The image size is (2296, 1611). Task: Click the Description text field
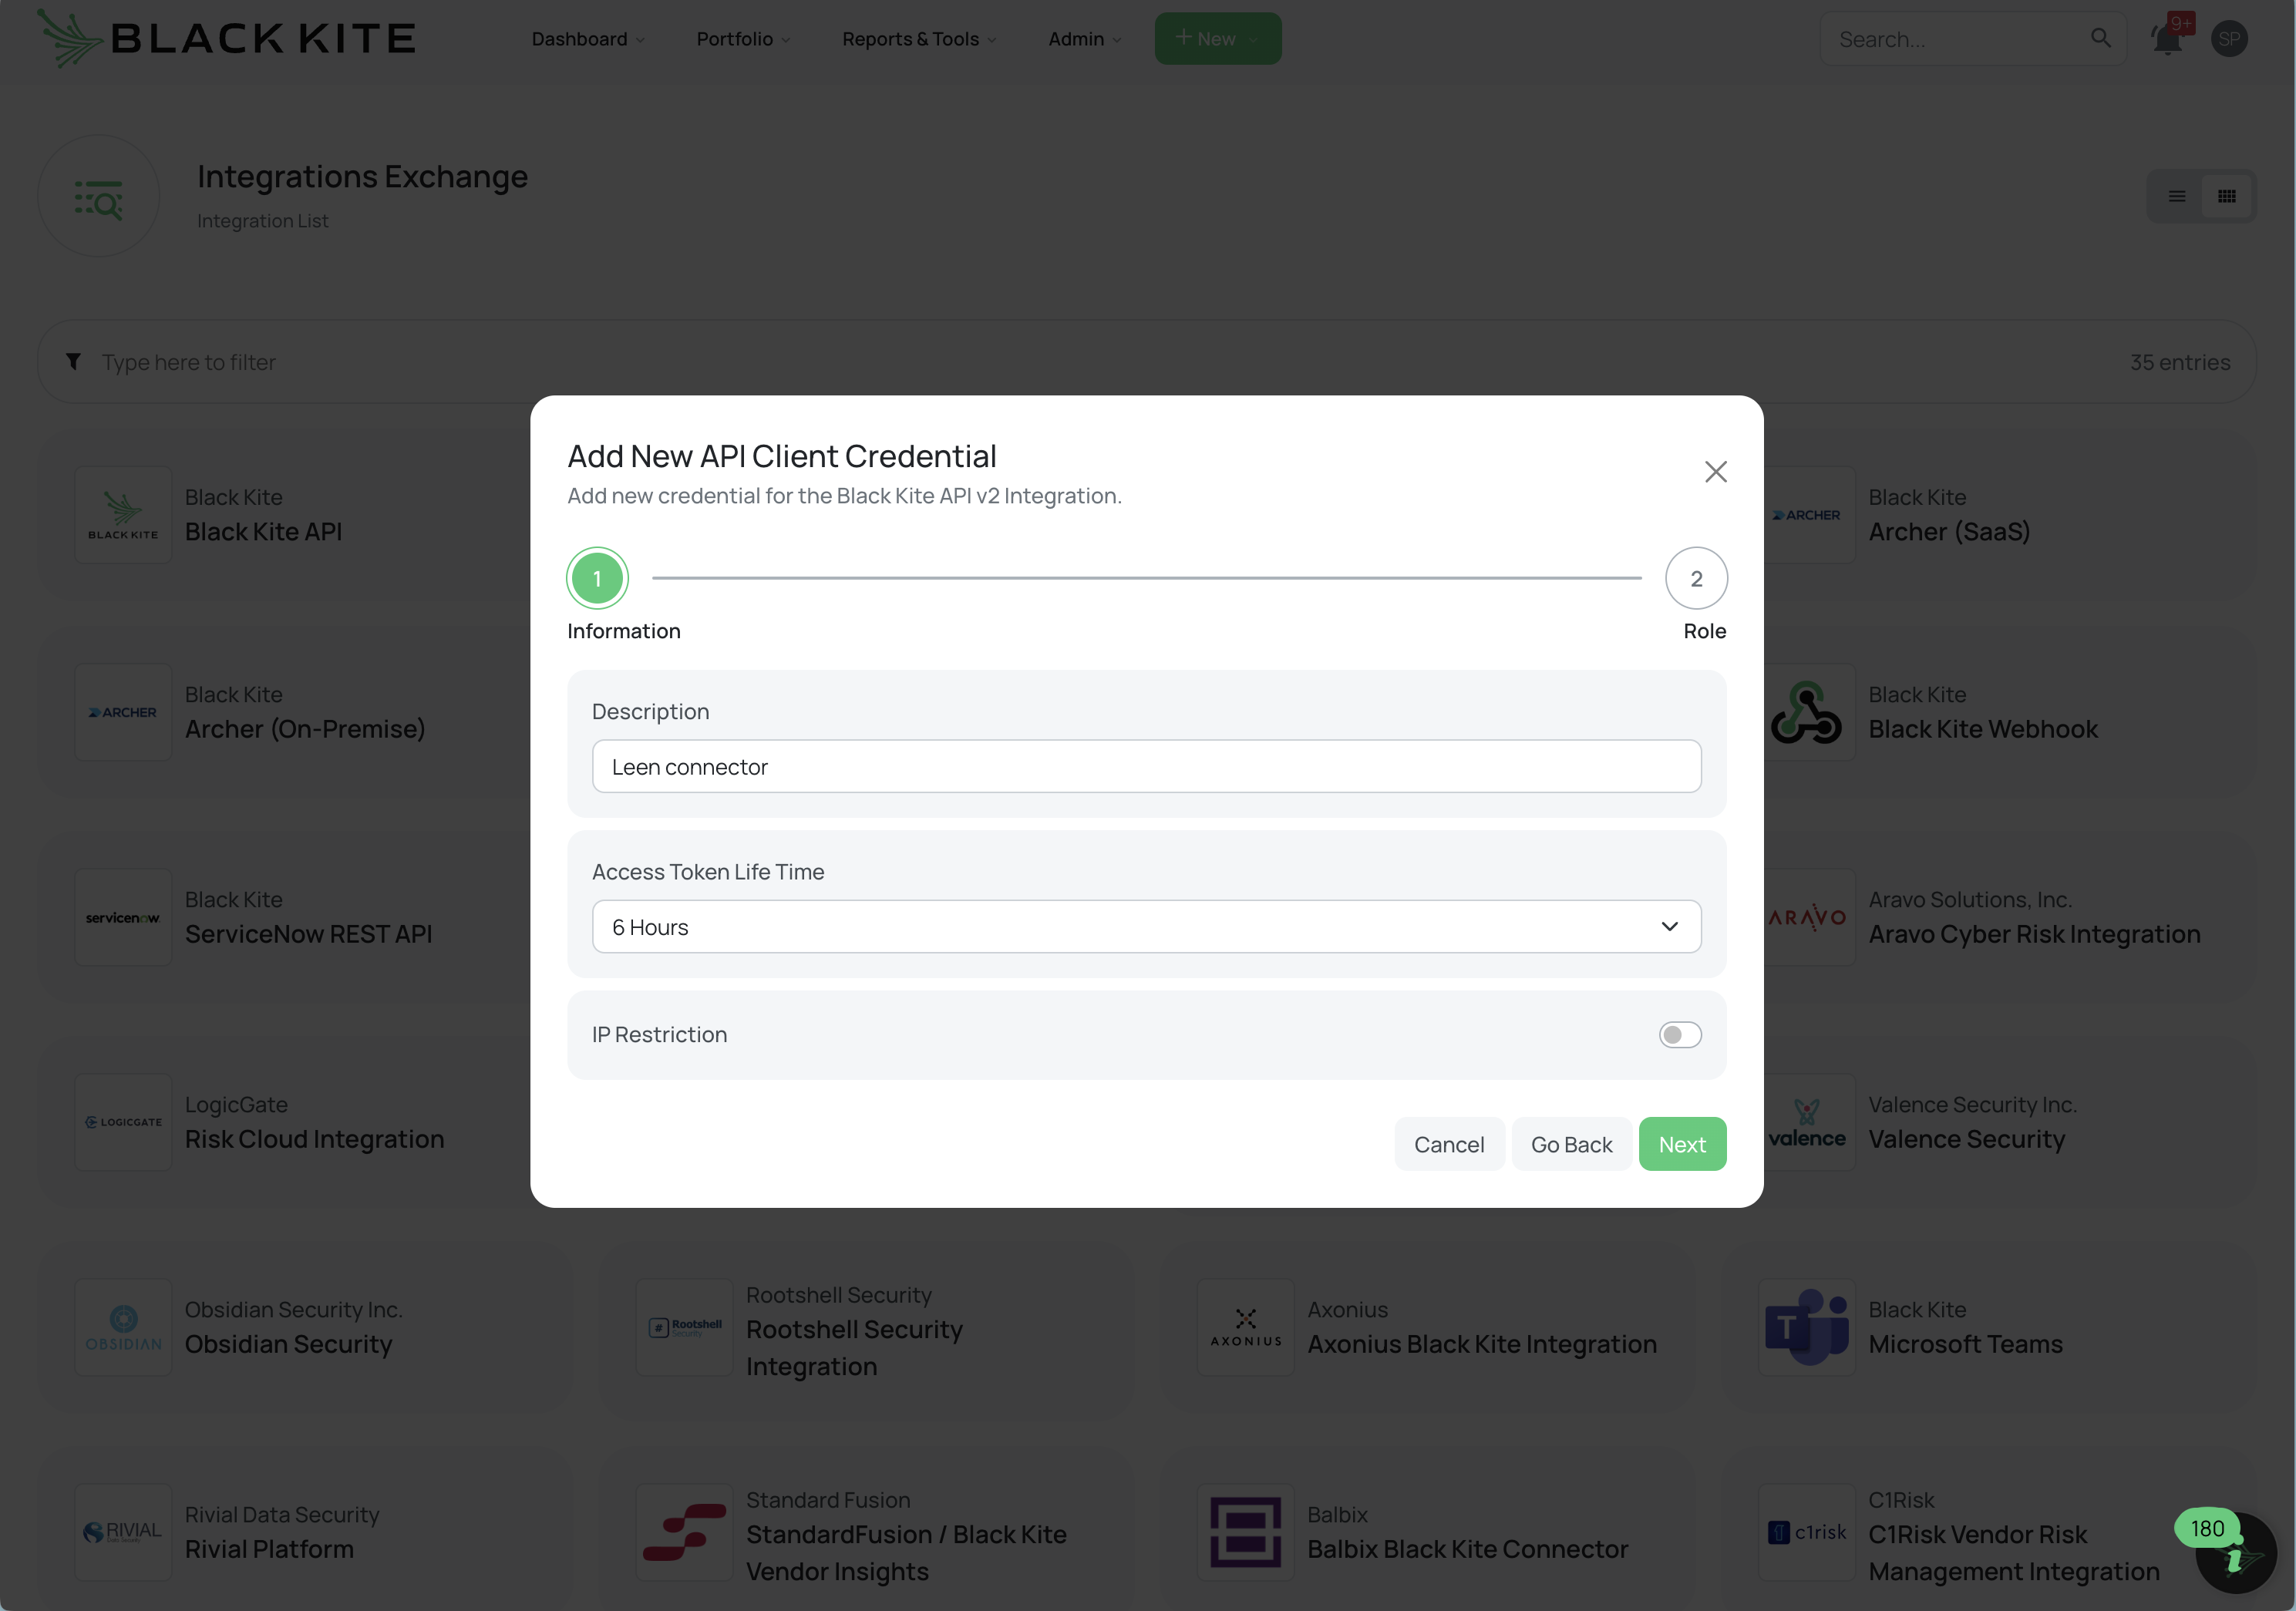point(1146,766)
